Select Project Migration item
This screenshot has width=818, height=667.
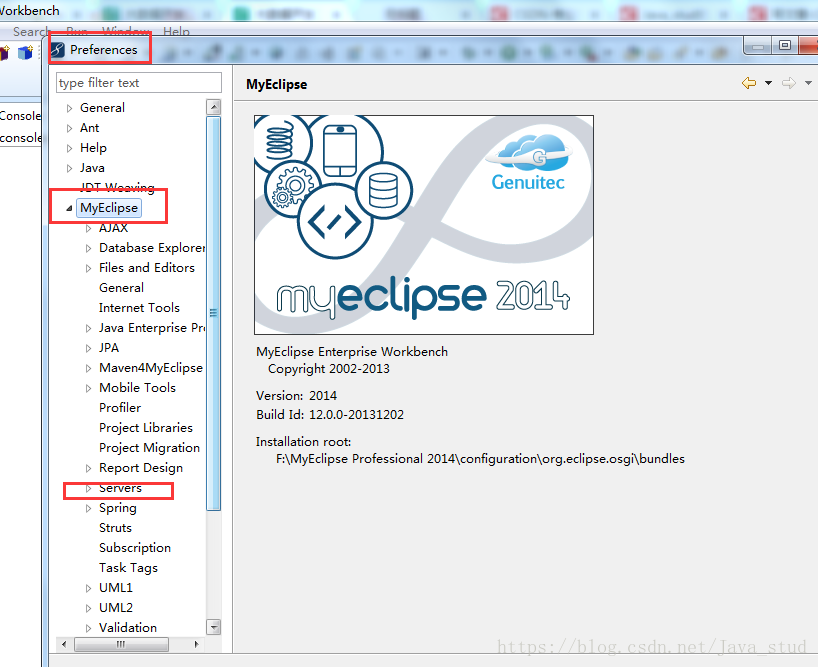tap(149, 448)
